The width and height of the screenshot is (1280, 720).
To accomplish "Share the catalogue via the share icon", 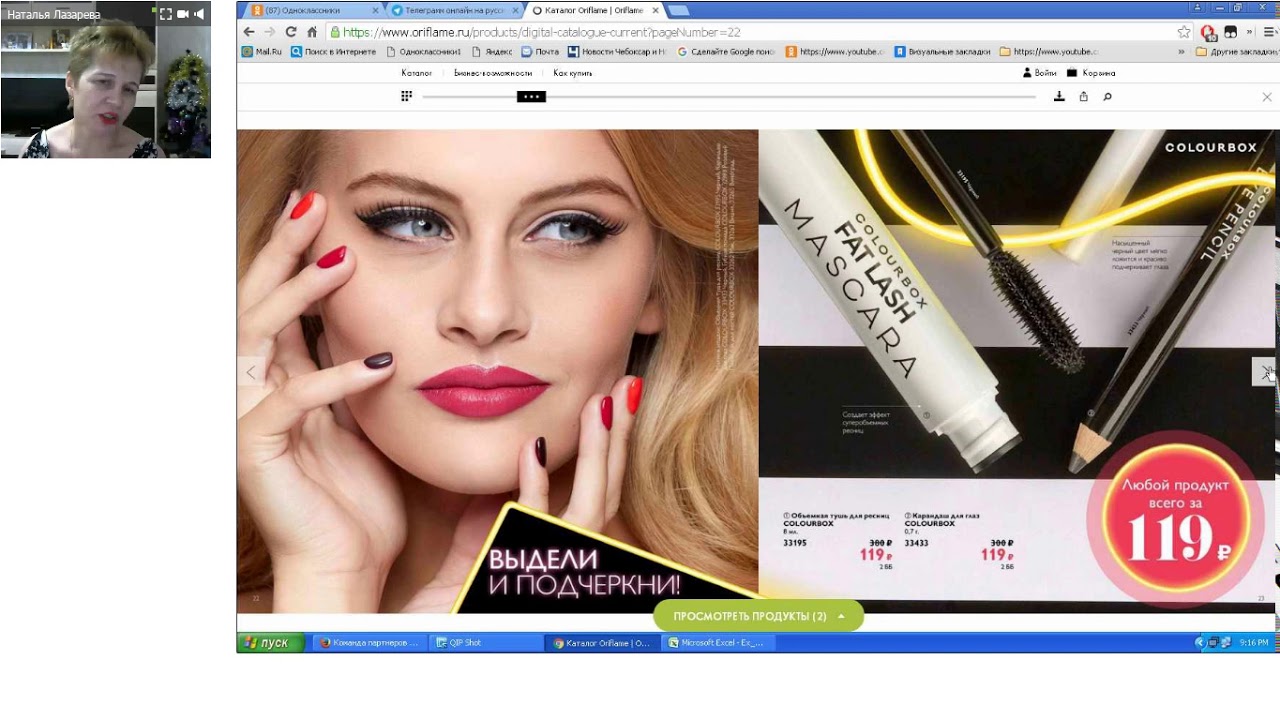I will point(1083,97).
